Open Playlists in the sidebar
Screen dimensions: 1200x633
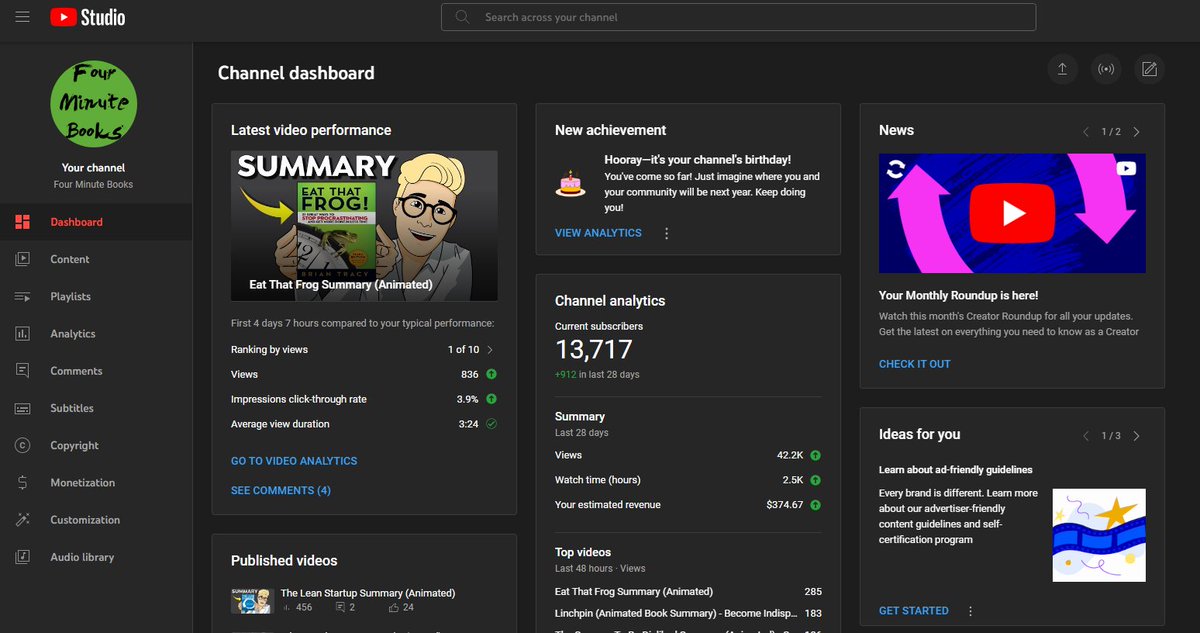[96, 297]
